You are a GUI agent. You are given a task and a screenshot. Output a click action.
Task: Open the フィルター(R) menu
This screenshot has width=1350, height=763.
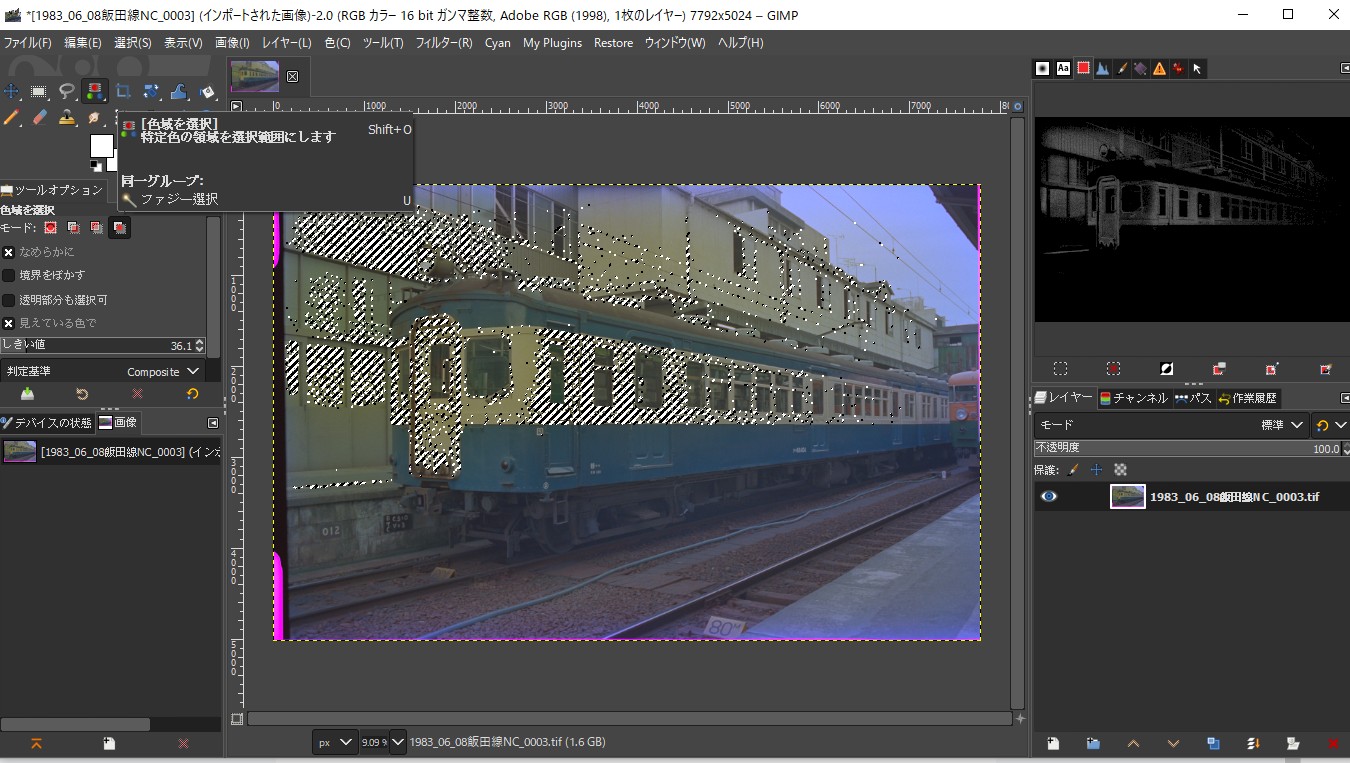click(x=444, y=43)
